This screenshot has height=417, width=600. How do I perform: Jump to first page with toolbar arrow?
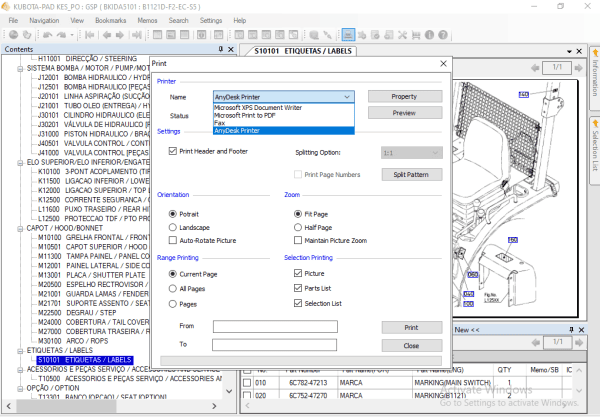90,35
